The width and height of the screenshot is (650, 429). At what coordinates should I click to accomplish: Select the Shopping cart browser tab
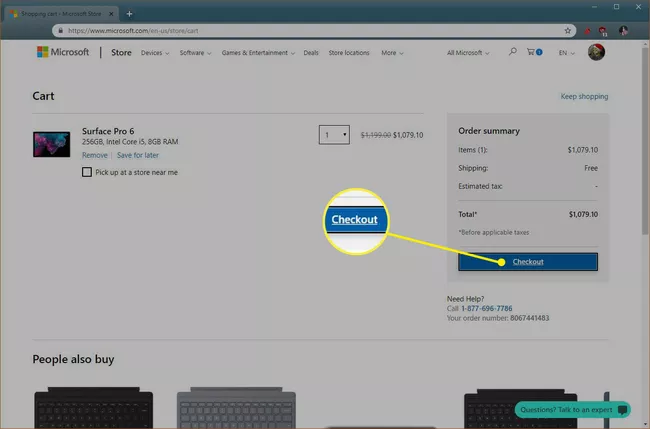61,14
